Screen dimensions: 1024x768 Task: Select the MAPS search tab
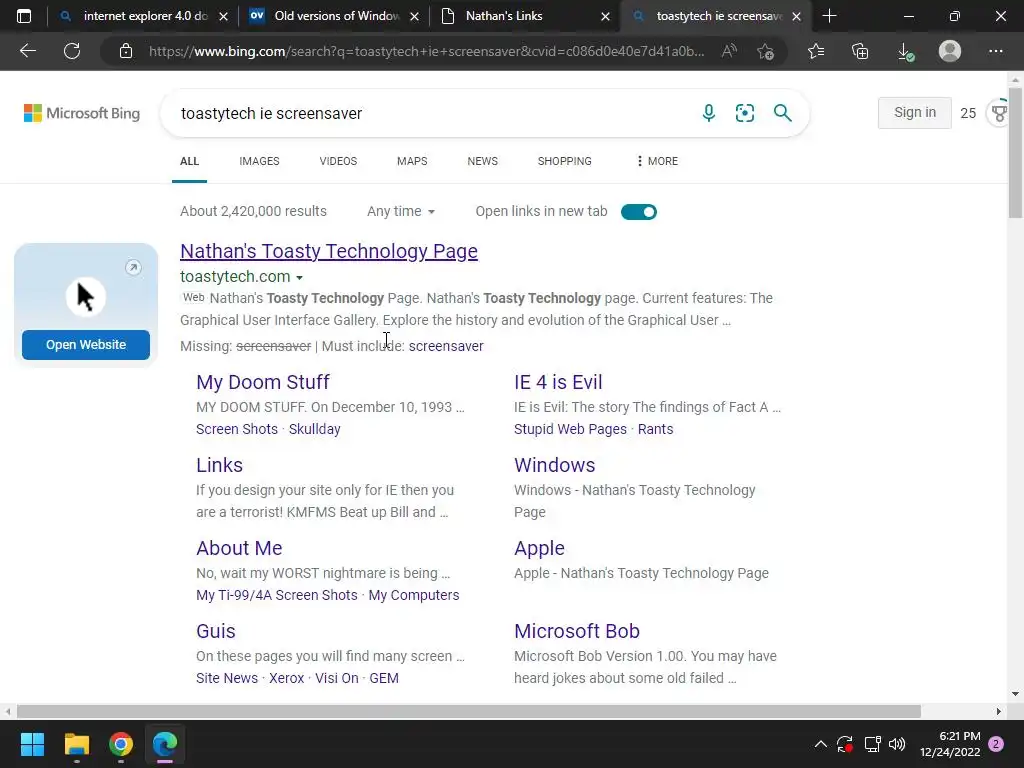click(x=412, y=161)
